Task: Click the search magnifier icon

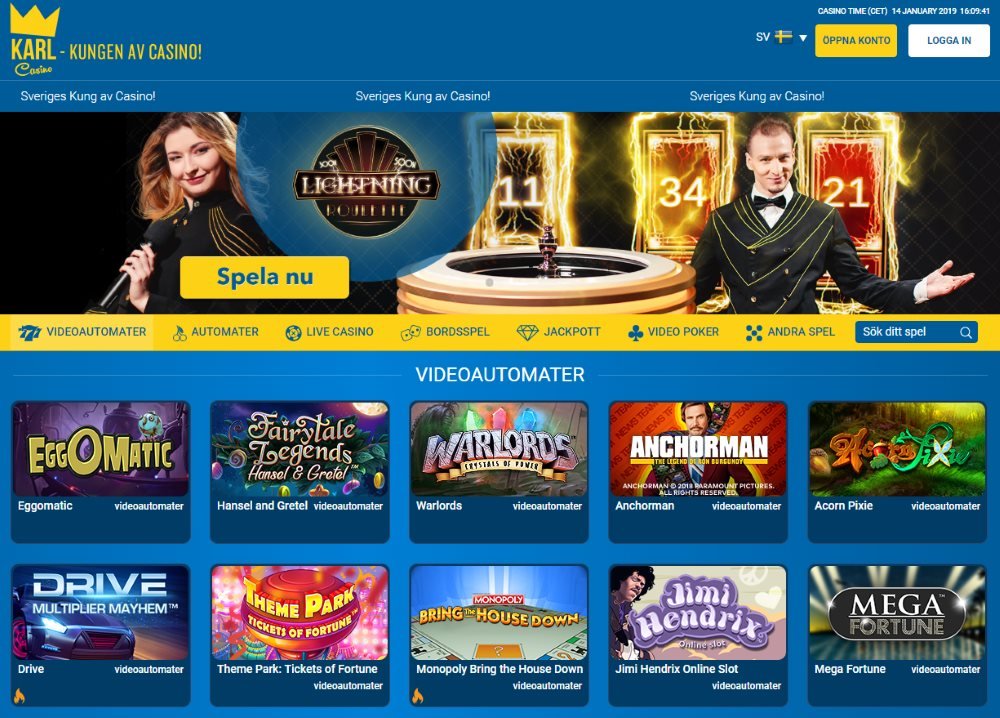Action: tap(966, 332)
